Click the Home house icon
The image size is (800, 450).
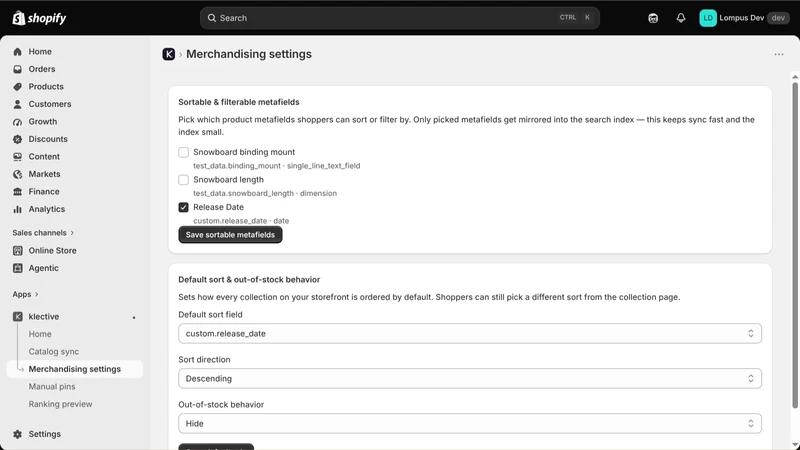tap(17, 52)
